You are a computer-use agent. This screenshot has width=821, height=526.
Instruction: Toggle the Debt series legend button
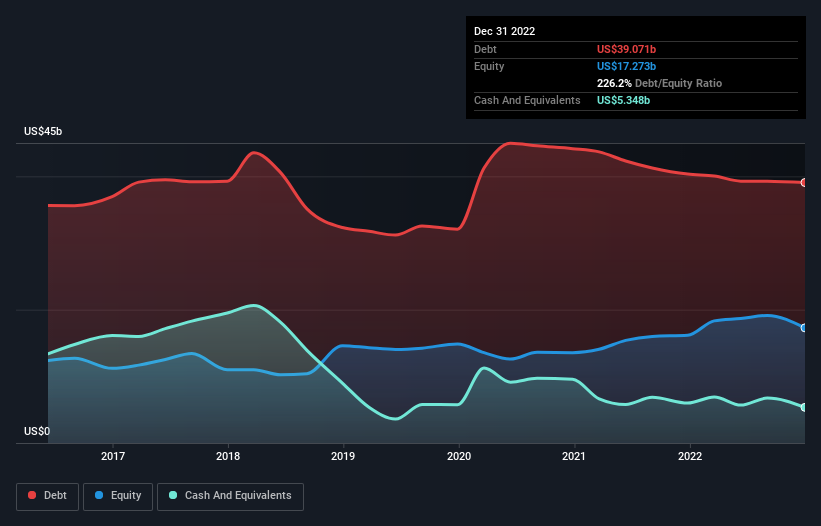(x=47, y=496)
